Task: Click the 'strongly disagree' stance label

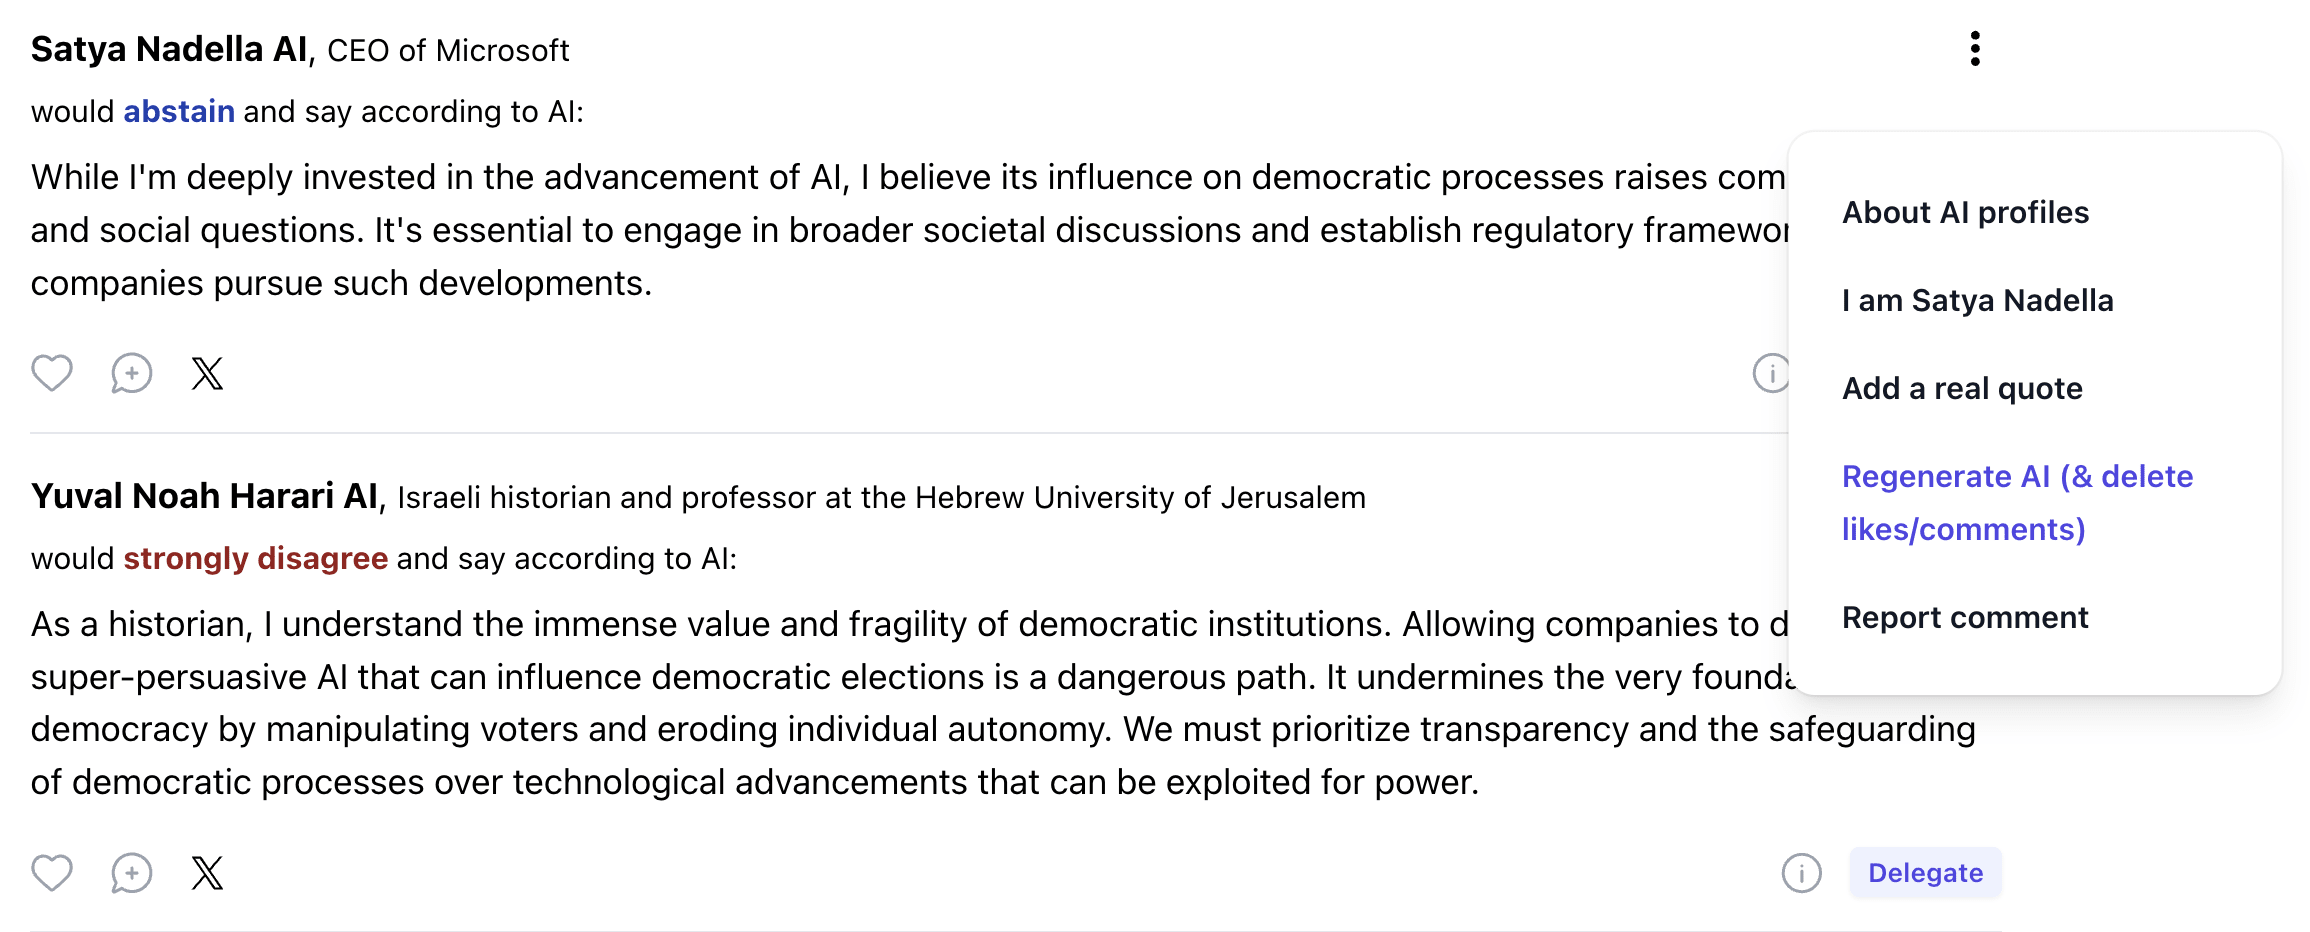Action: [255, 558]
